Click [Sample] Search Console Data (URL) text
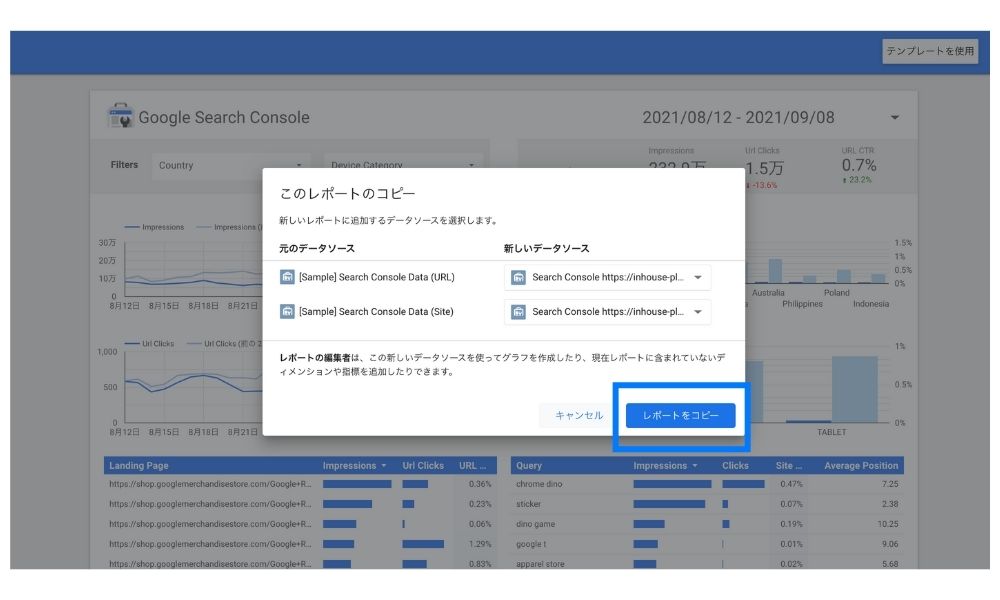The width and height of the screenshot is (1000, 600). (x=376, y=277)
